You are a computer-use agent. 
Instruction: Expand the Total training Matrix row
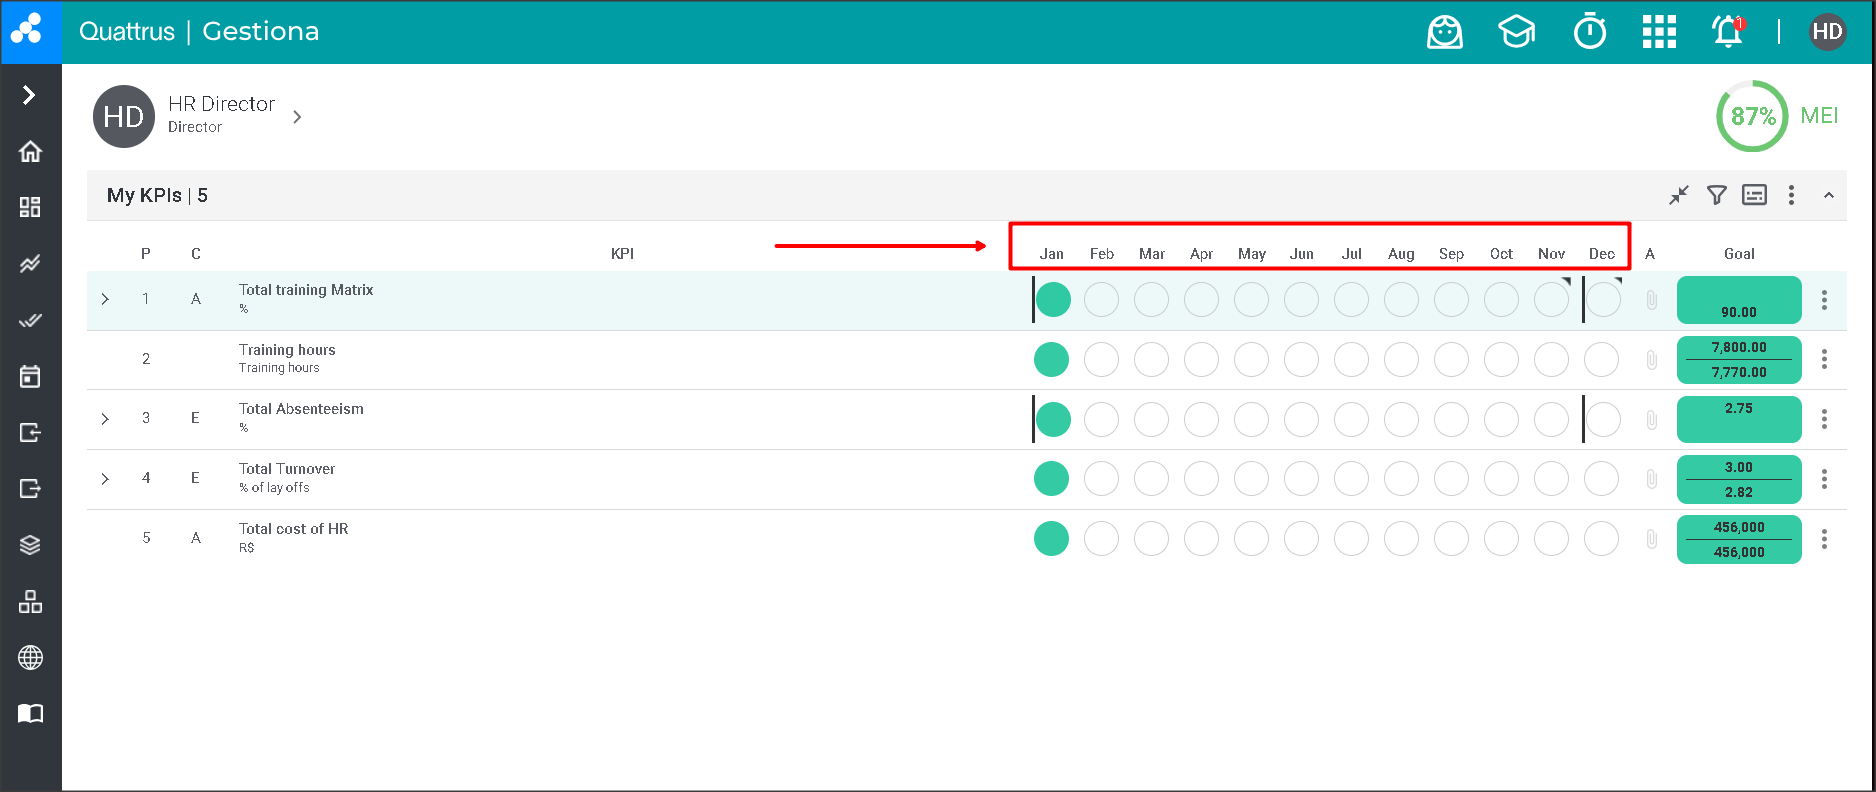[105, 299]
